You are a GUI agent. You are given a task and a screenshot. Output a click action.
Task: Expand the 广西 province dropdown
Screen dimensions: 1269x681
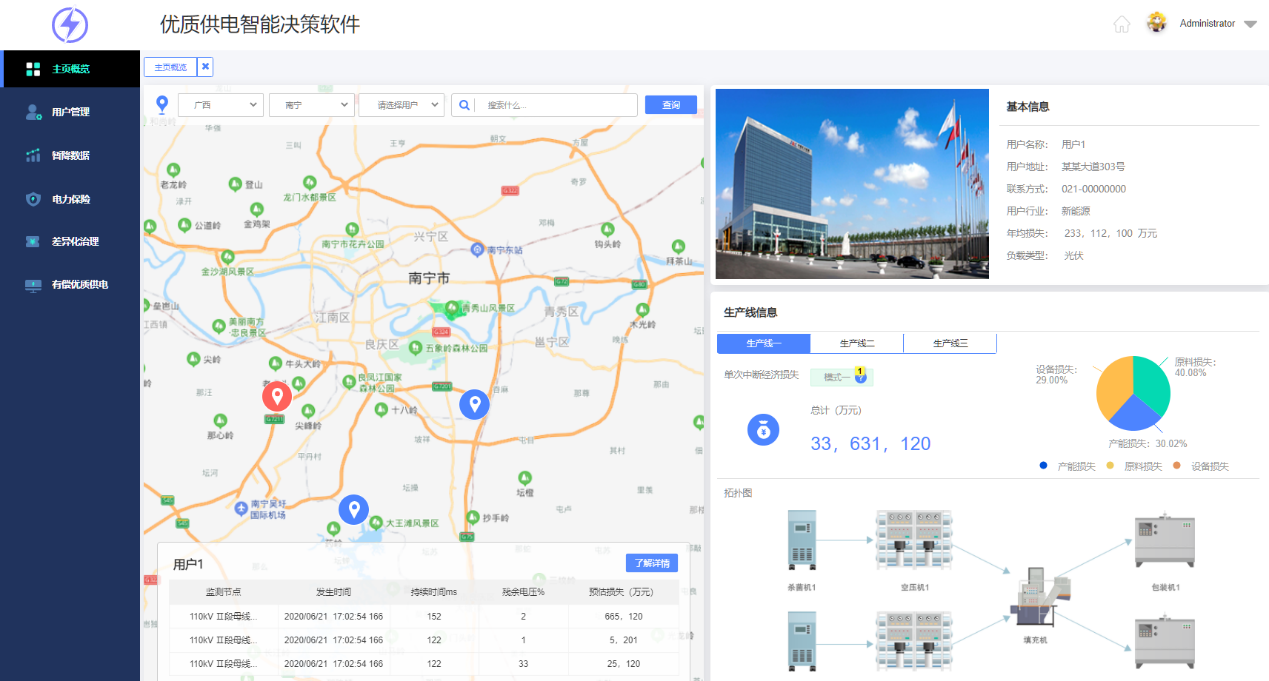pyautogui.click(x=221, y=105)
